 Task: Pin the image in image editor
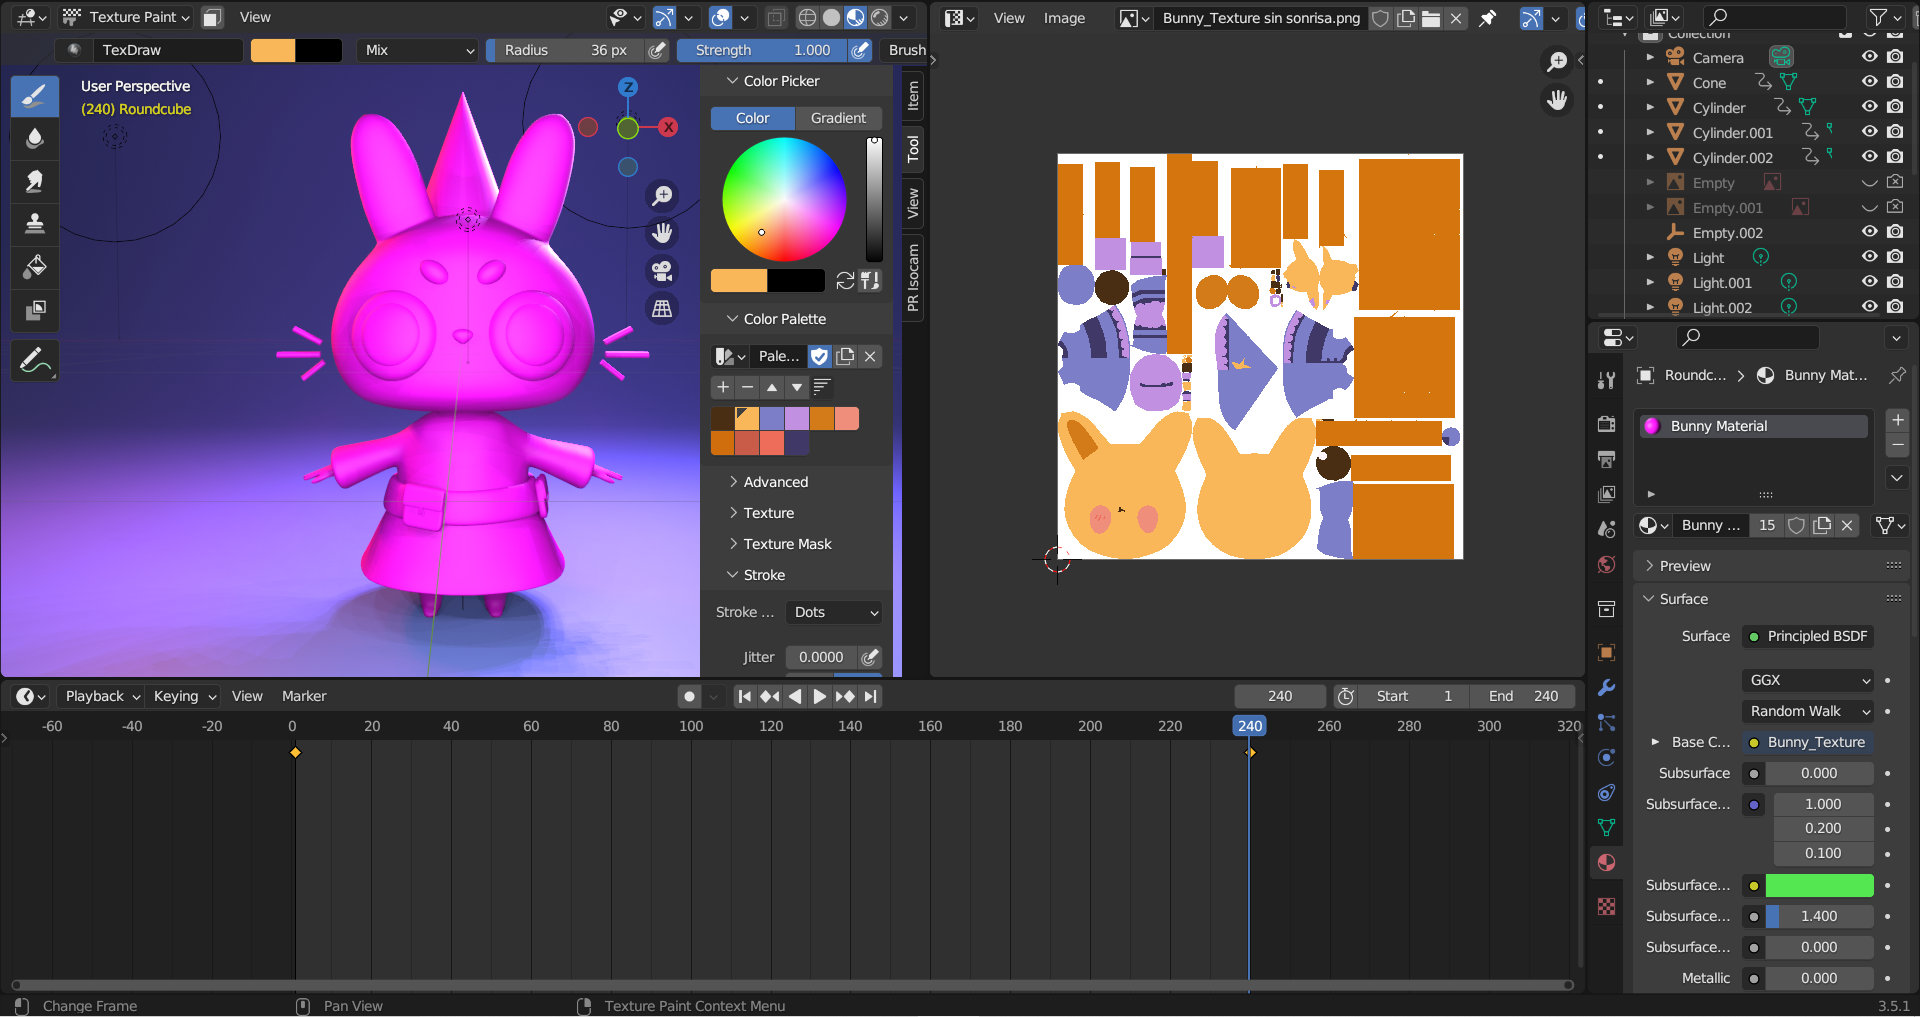tap(1488, 18)
